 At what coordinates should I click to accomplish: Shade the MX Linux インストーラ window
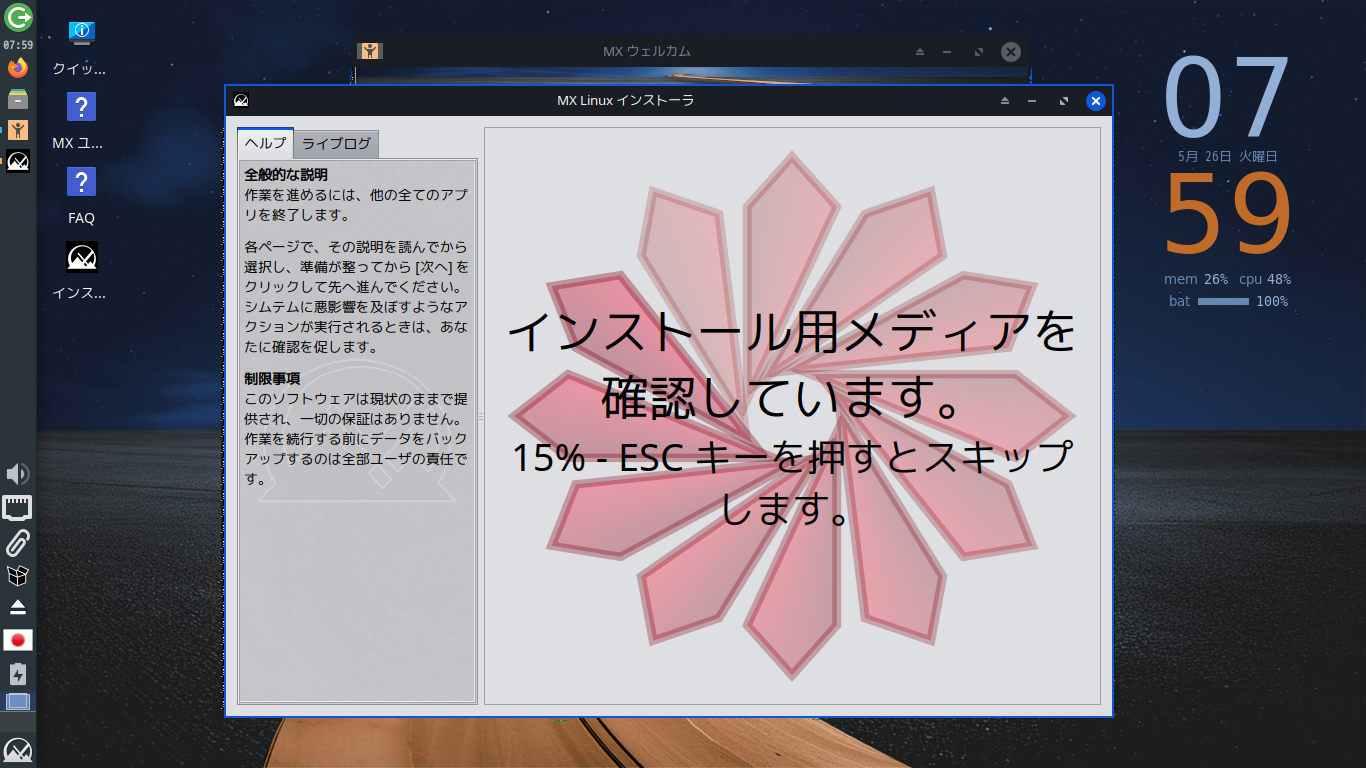tap(1005, 101)
